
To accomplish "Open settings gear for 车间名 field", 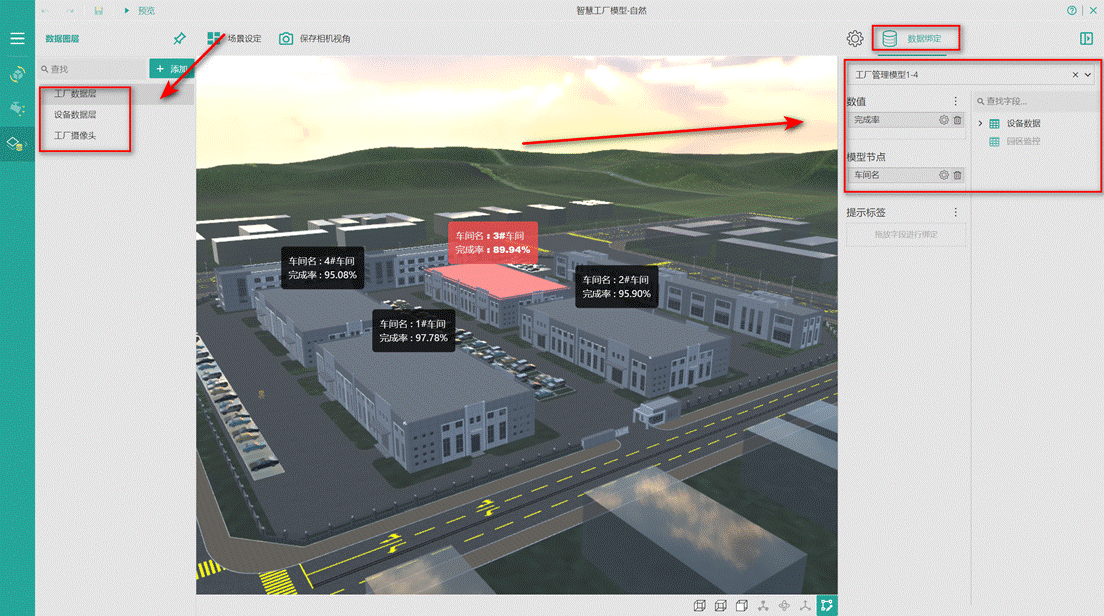I will 944,175.
